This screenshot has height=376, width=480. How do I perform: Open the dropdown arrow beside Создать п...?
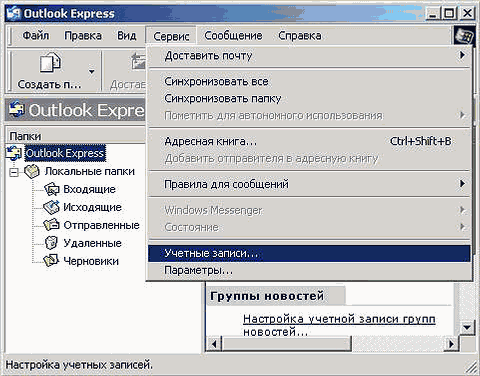[91, 71]
